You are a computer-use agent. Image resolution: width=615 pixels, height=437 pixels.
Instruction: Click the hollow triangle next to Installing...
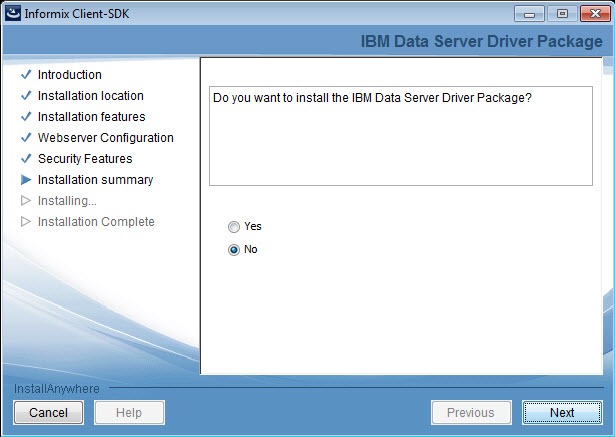(26, 201)
